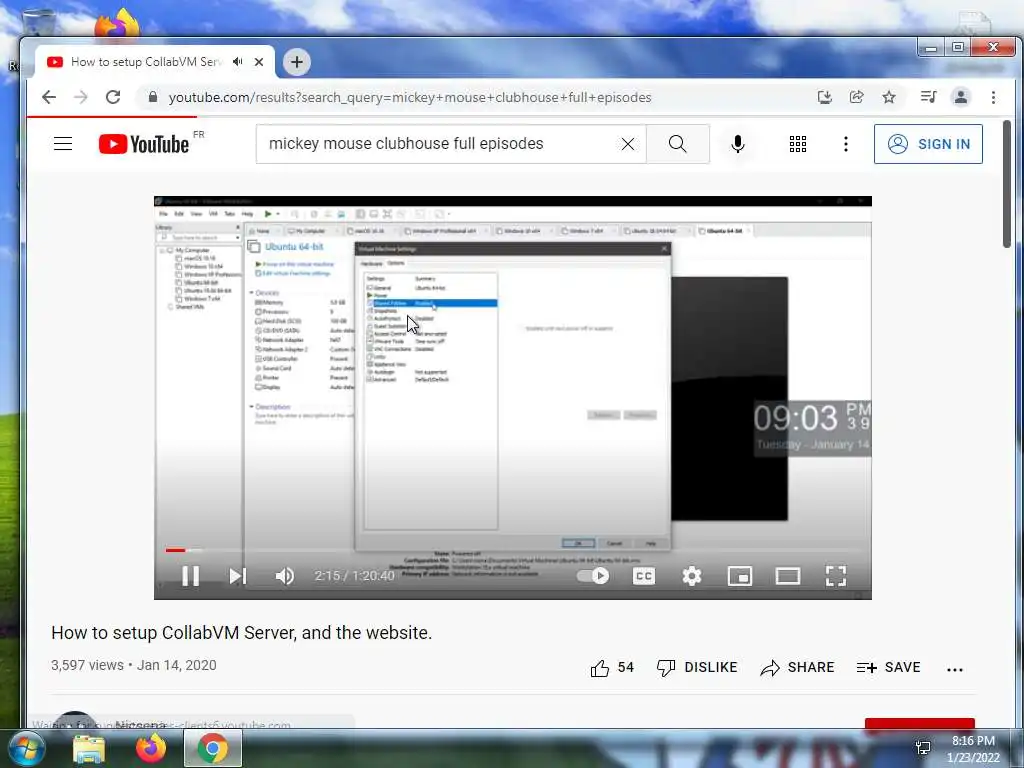1024x768 pixels.
Task: Open the YouTube hamburger guide menu
Action: click(x=63, y=144)
